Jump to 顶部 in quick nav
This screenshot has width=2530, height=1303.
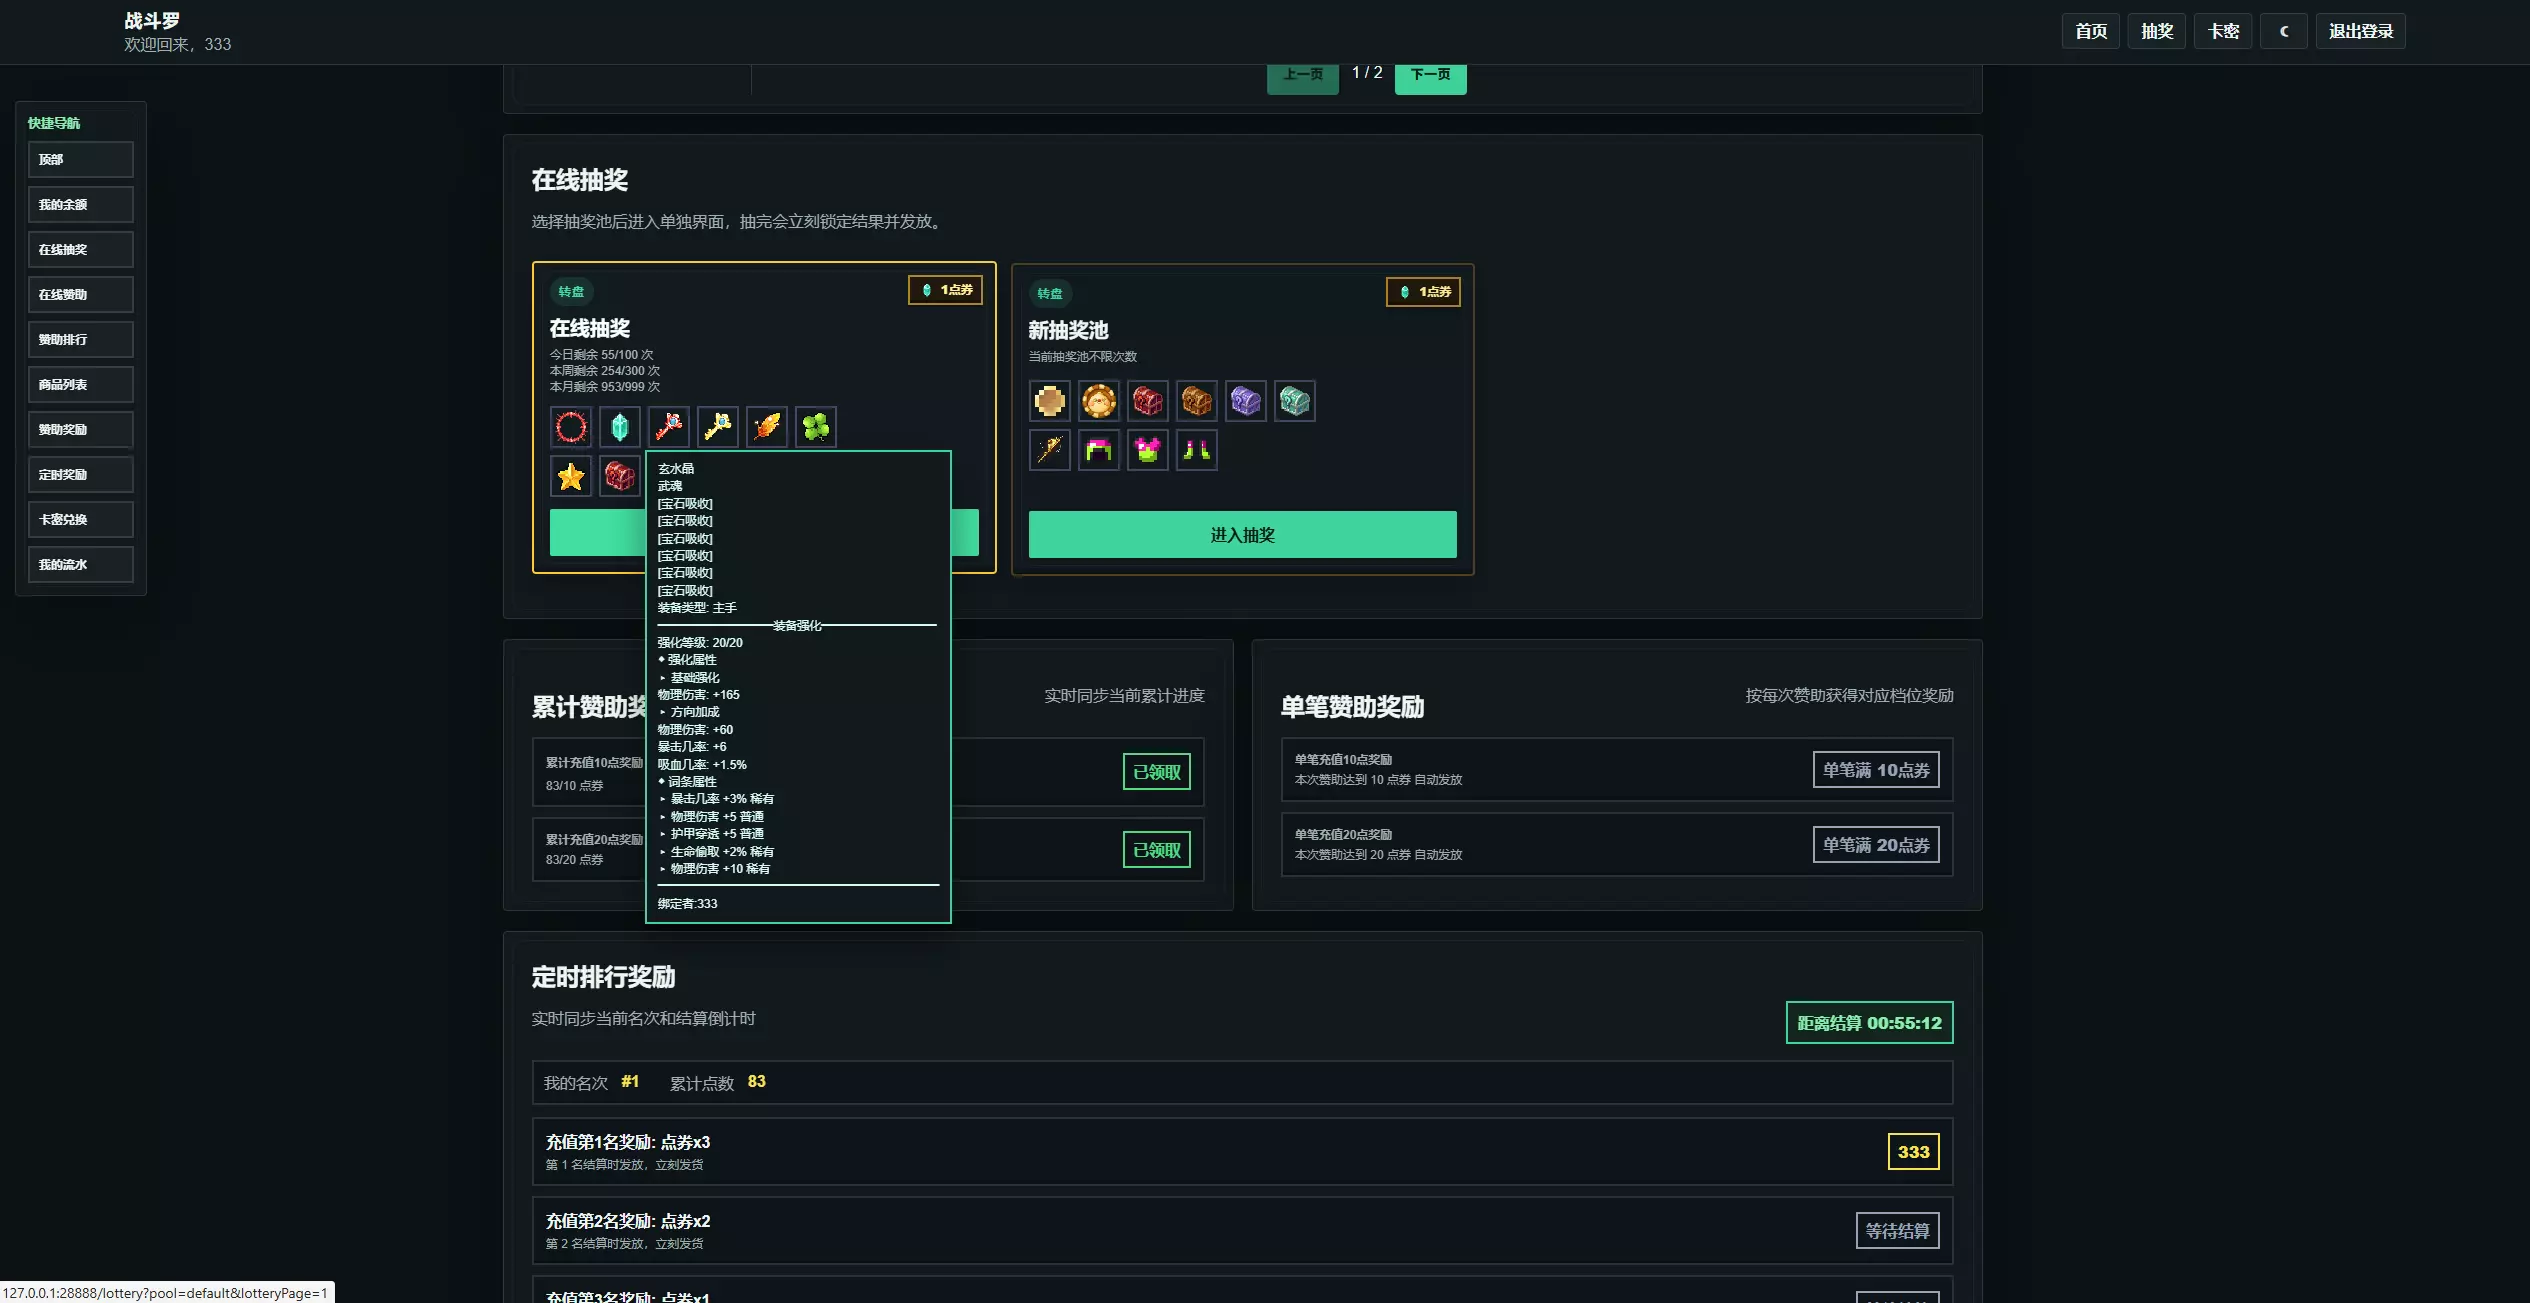tap(81, 159)
